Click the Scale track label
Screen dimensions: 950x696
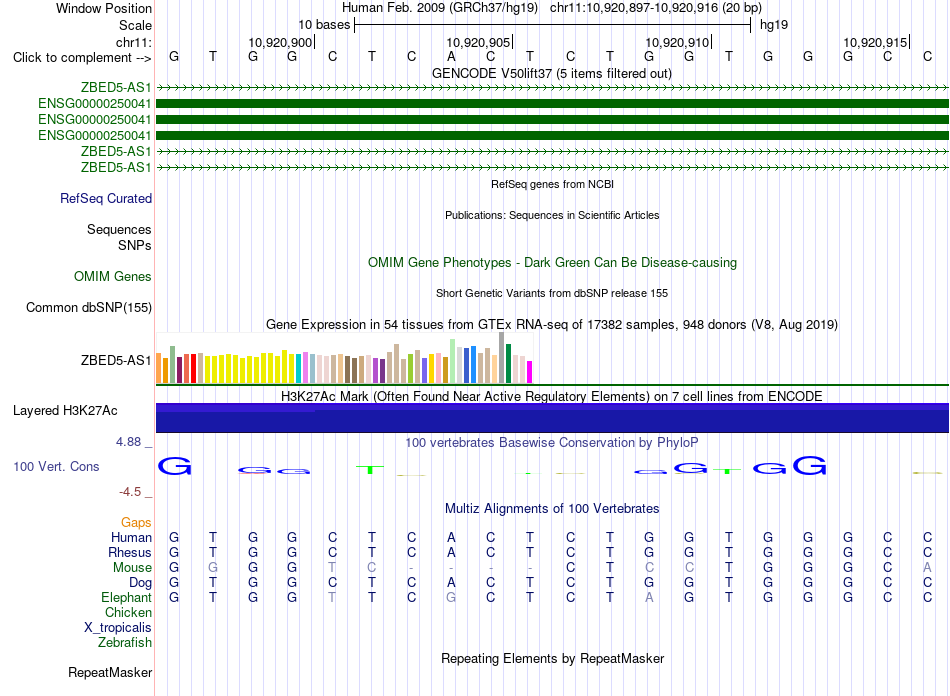tap(135, 25)
